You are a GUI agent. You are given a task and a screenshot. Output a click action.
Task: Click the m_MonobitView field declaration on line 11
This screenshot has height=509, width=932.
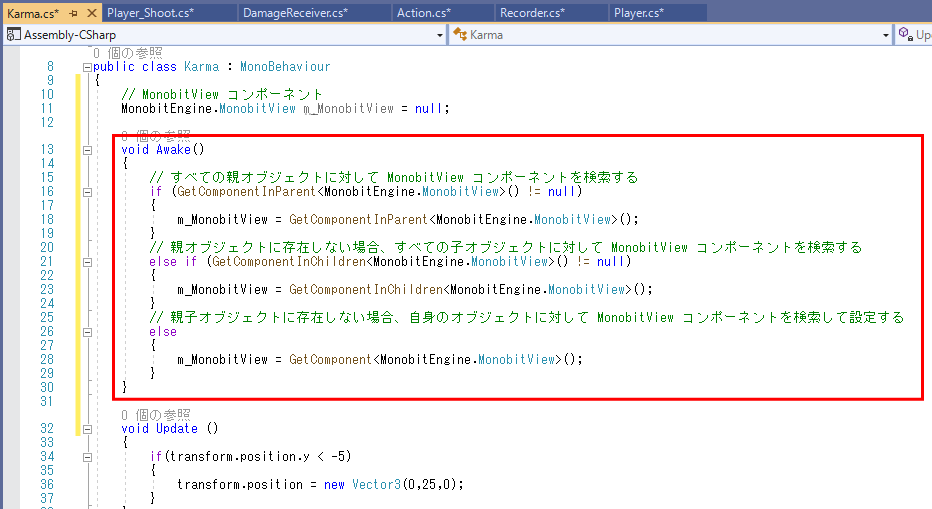[x=348, y=109]
